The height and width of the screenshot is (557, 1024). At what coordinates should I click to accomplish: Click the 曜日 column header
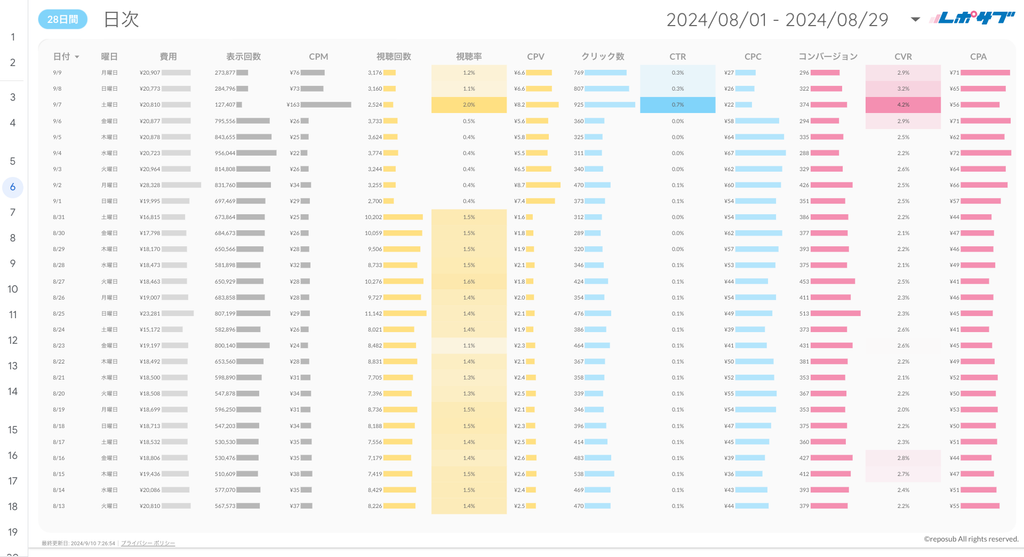(x=109, y=57)
